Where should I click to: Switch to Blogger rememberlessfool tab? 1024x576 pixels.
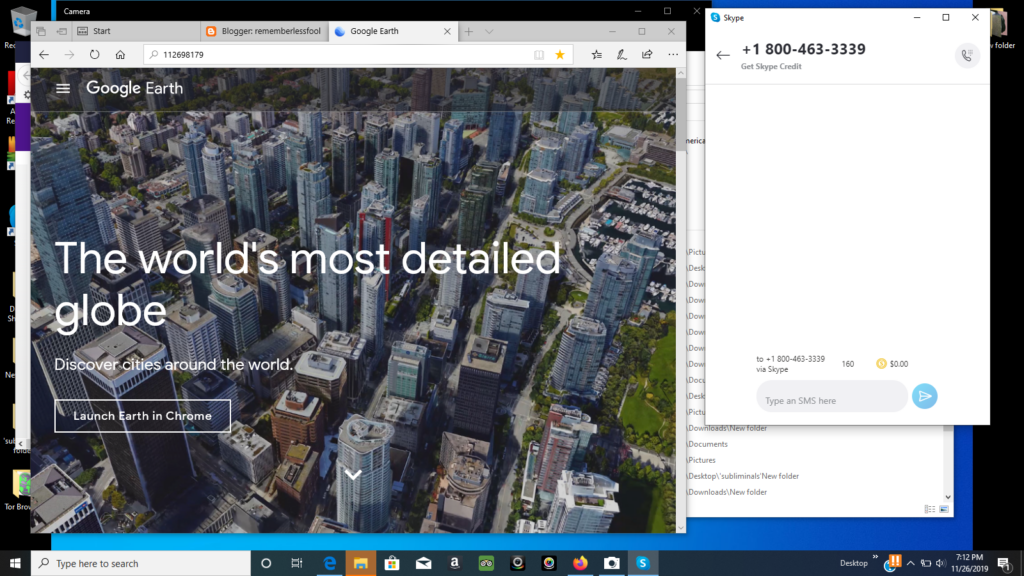click(x=264, y=31)
